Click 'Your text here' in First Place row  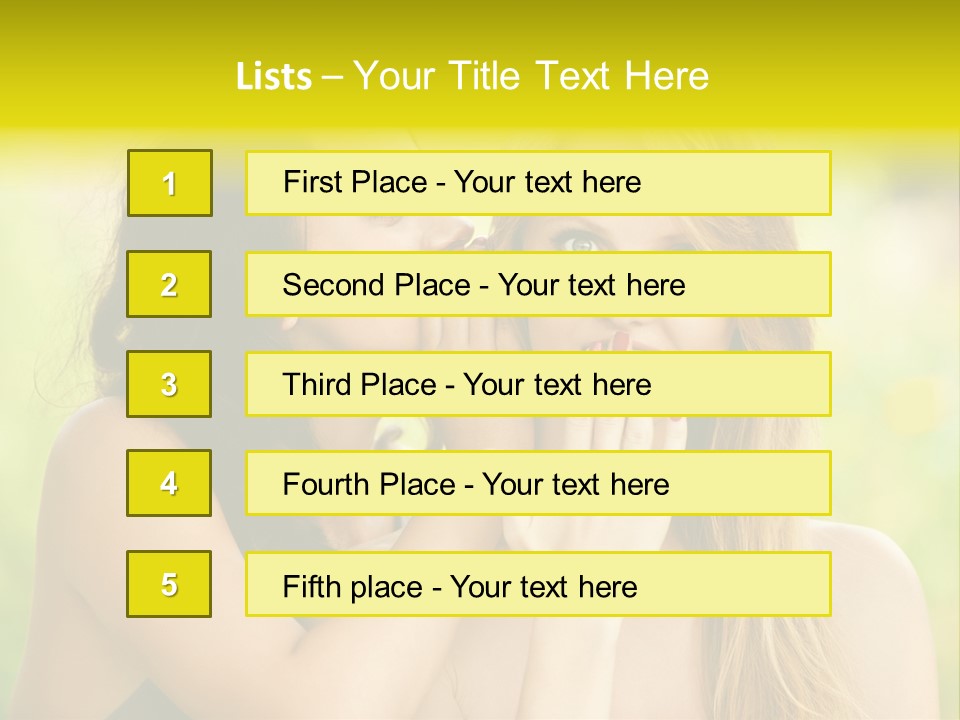pos(547,182)
